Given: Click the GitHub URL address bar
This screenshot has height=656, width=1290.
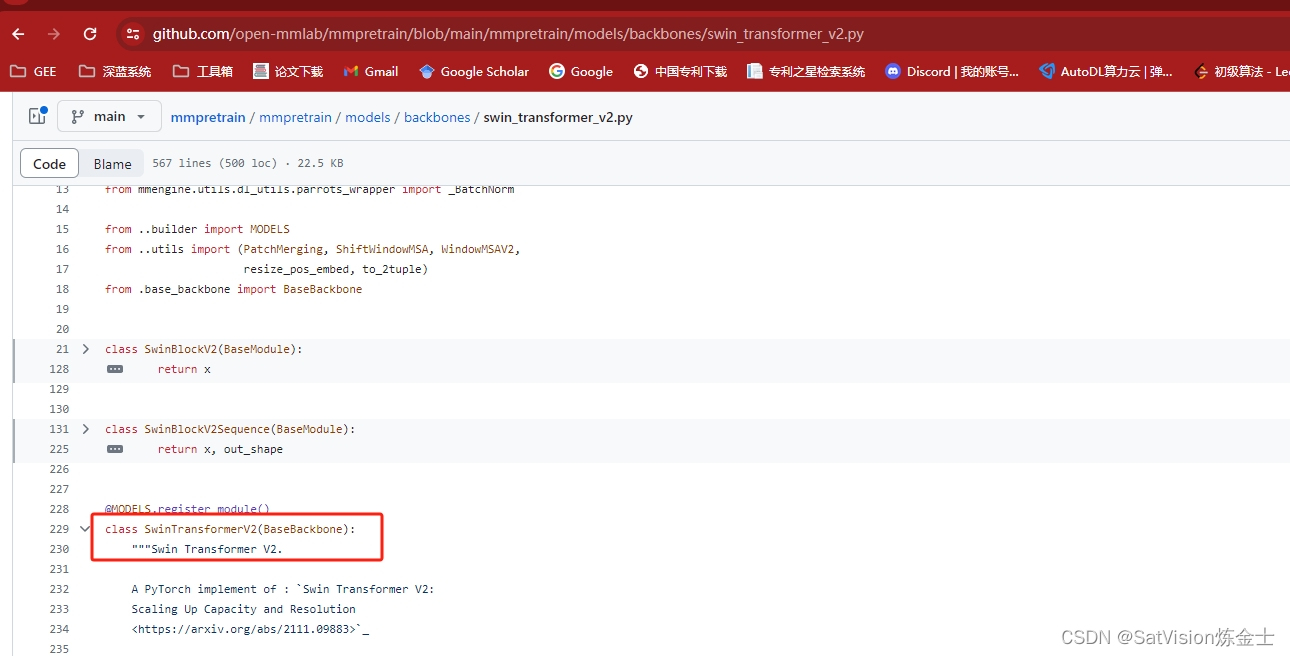Looking at the screenshot, I should click(508, 34).
